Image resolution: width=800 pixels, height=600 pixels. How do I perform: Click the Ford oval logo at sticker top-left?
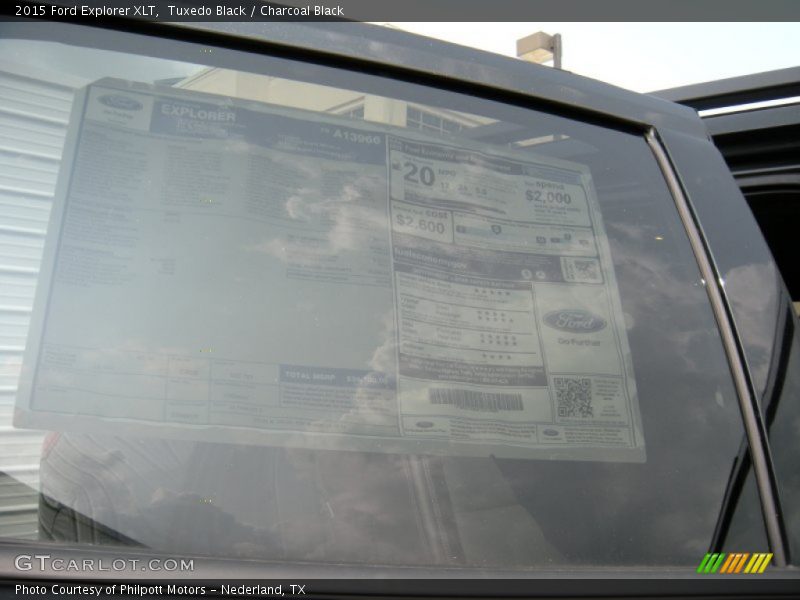(x=120, y=102)
